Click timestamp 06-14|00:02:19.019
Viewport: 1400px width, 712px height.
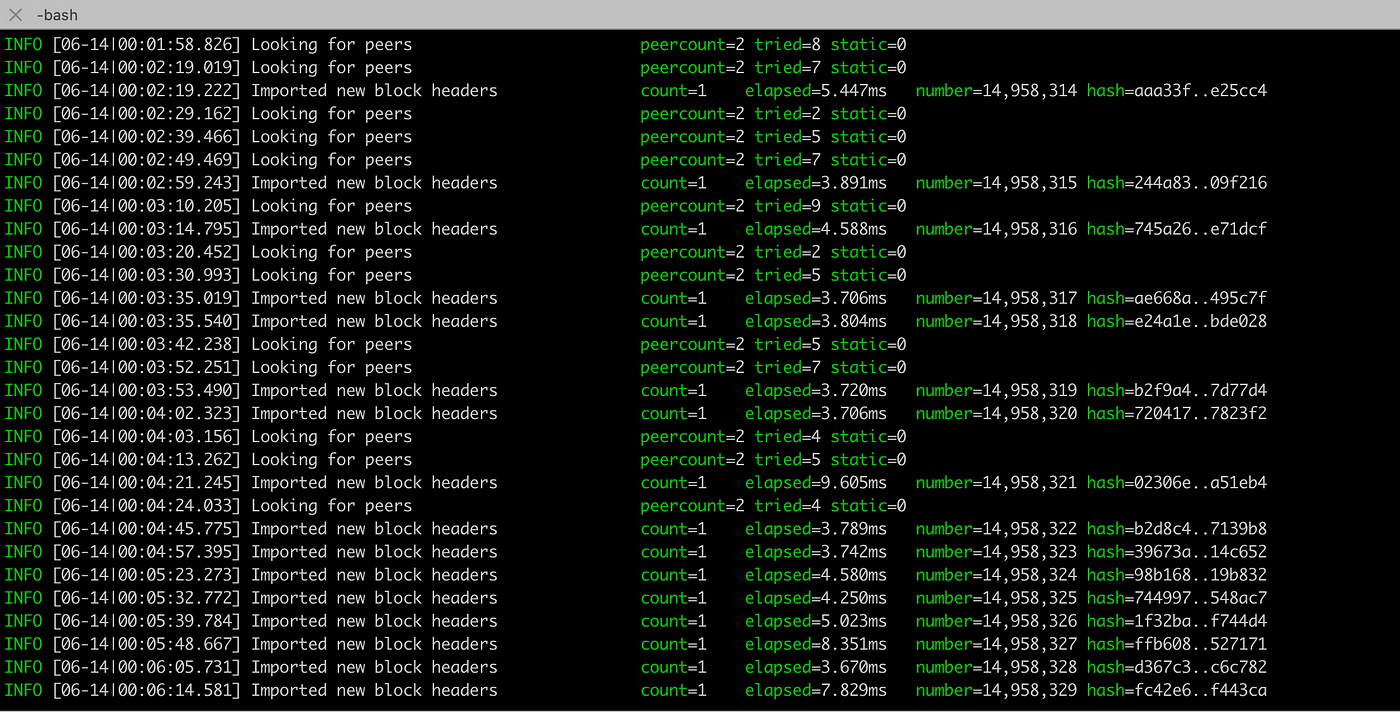pyautogui.click(x=146, y=68)
